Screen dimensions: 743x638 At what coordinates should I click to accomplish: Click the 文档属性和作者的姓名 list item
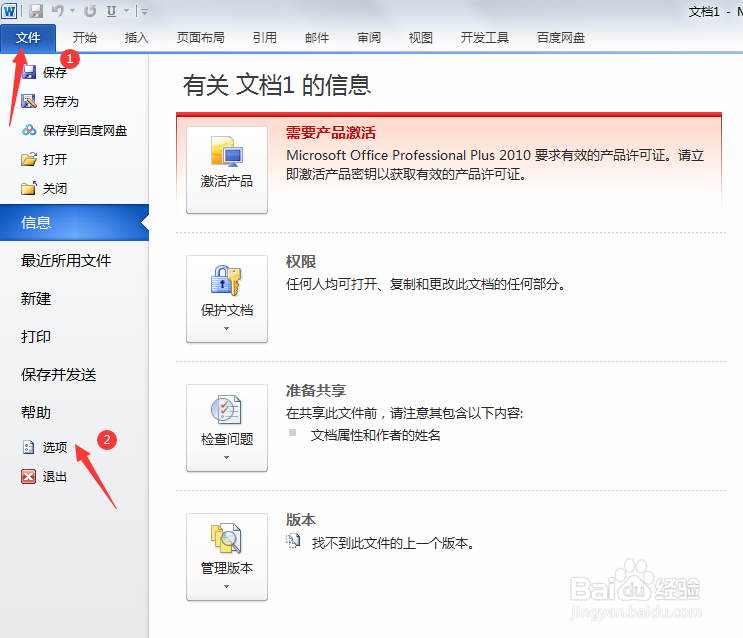[375, 435]
